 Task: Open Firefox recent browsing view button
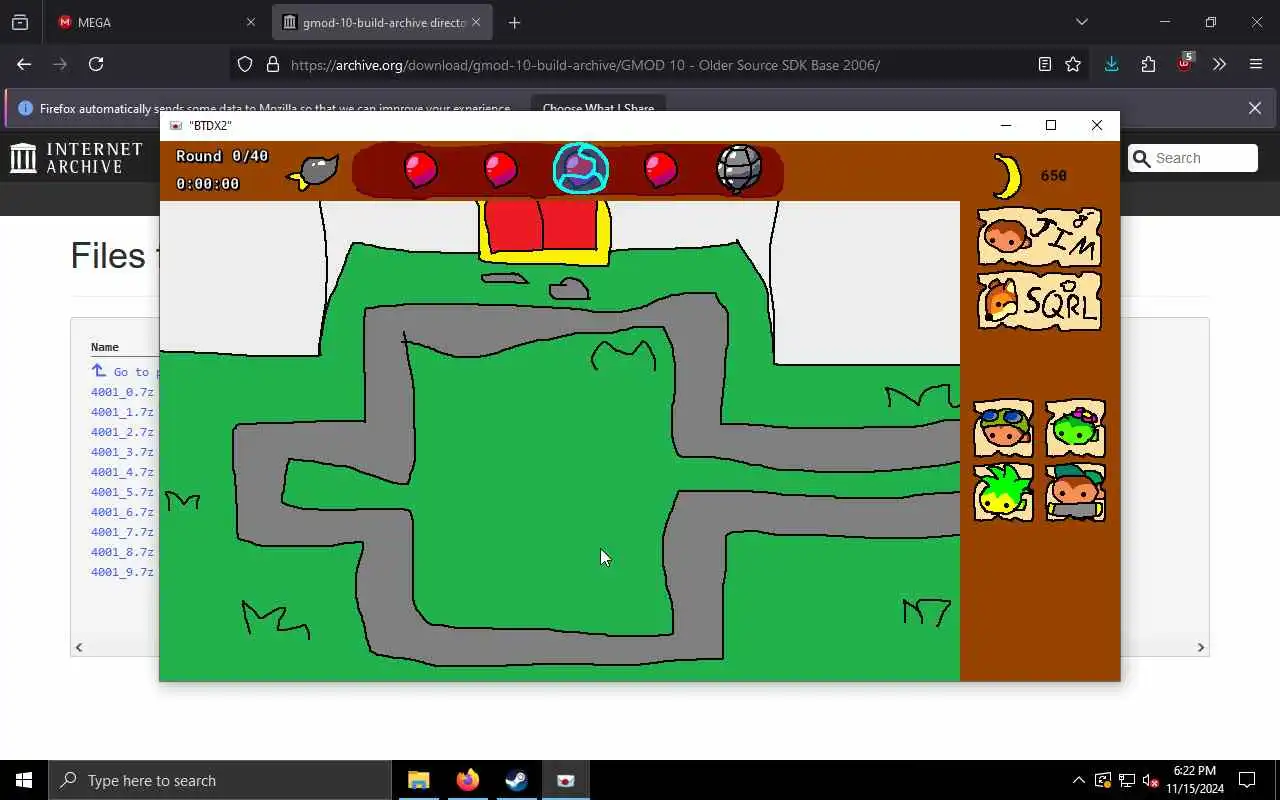(20, 22)
